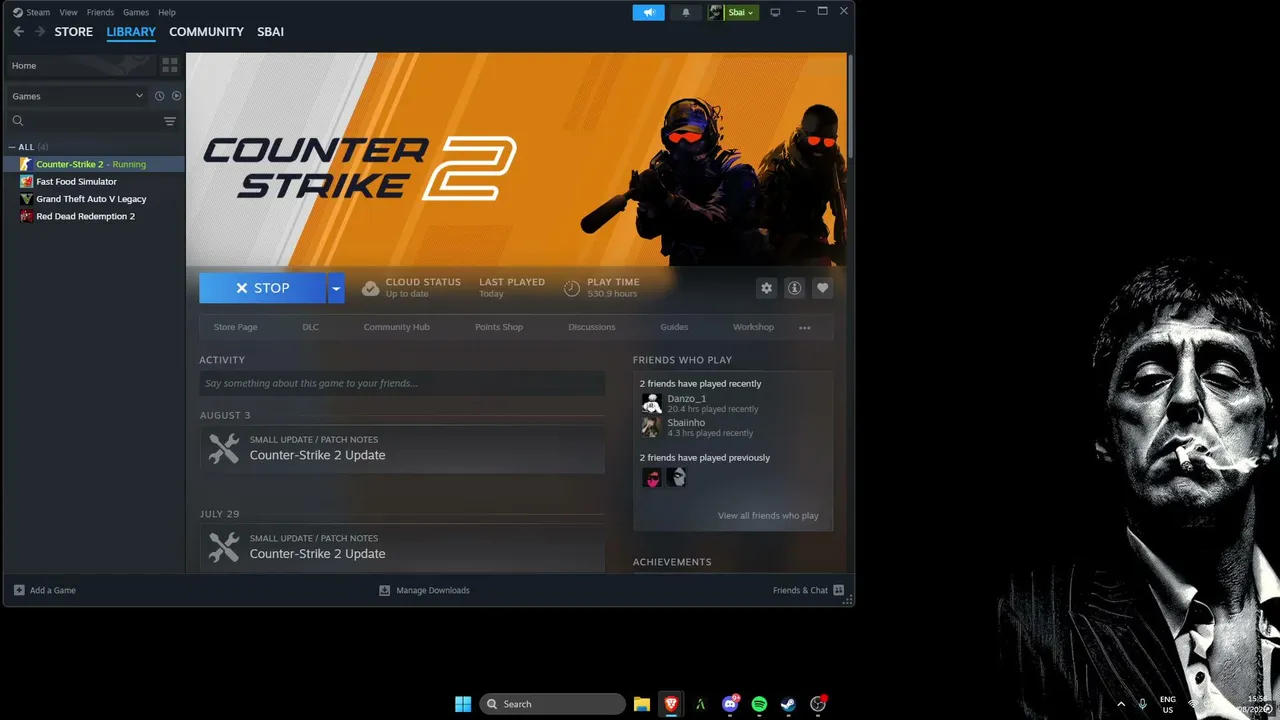Open Brave browser from taskbar
The width and height of the screenshot is (1280, 720).
(x=671, y=704)
